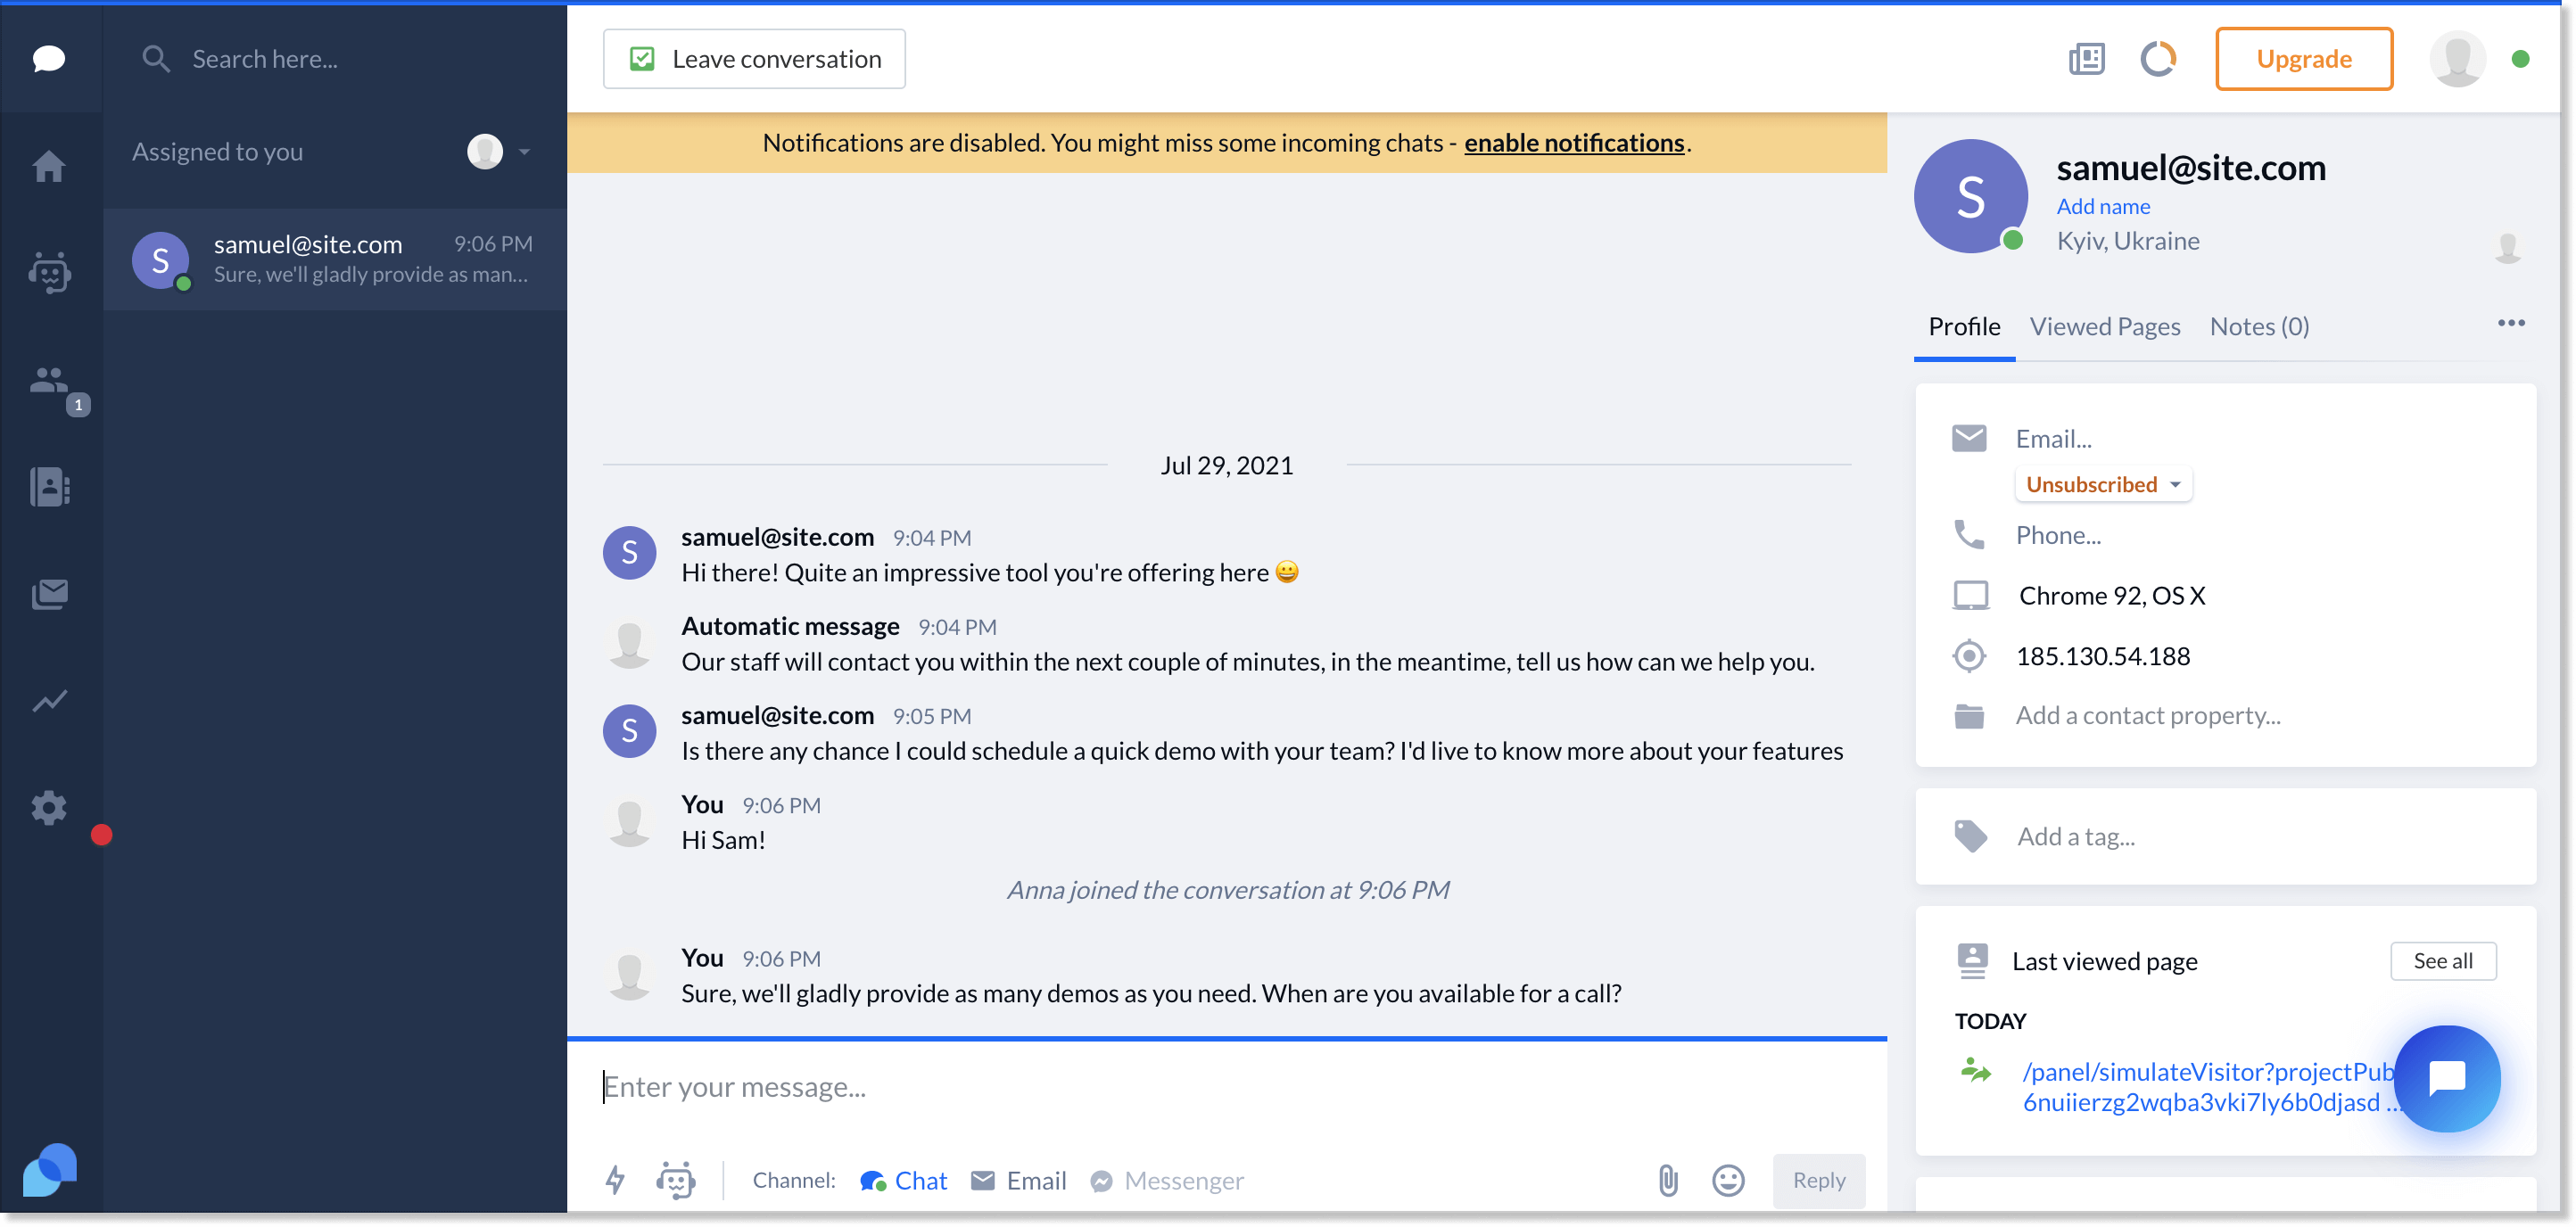
Task: Open the conversations list icon
Action: pyautogui.click(x=46, y=59)
